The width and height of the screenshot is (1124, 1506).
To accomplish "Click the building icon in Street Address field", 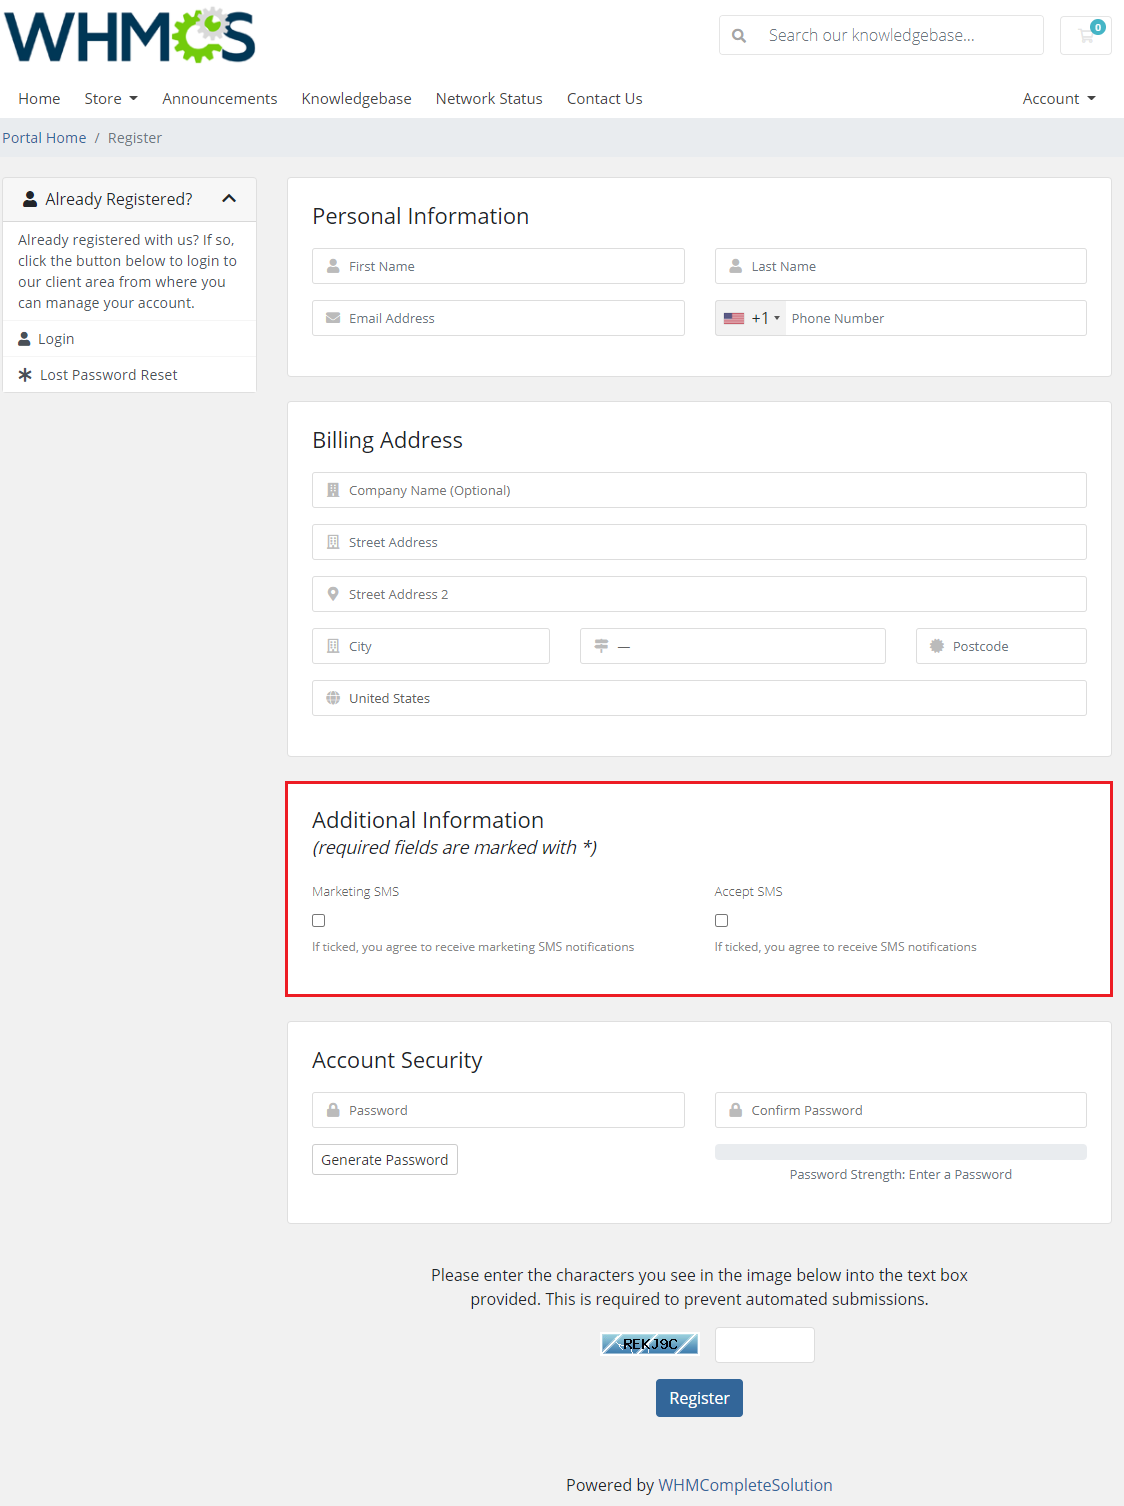I will (x=333, y=542).
